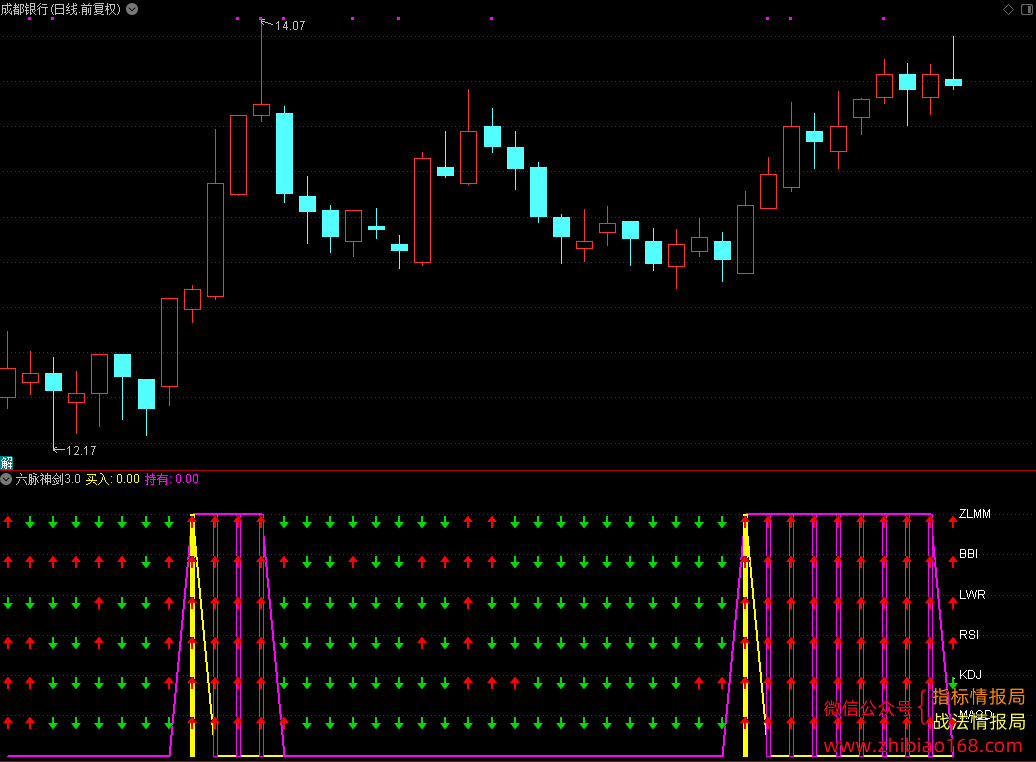
Task: Click the KDJ row label
Action: pyautogui.click(x=970, y=675)
